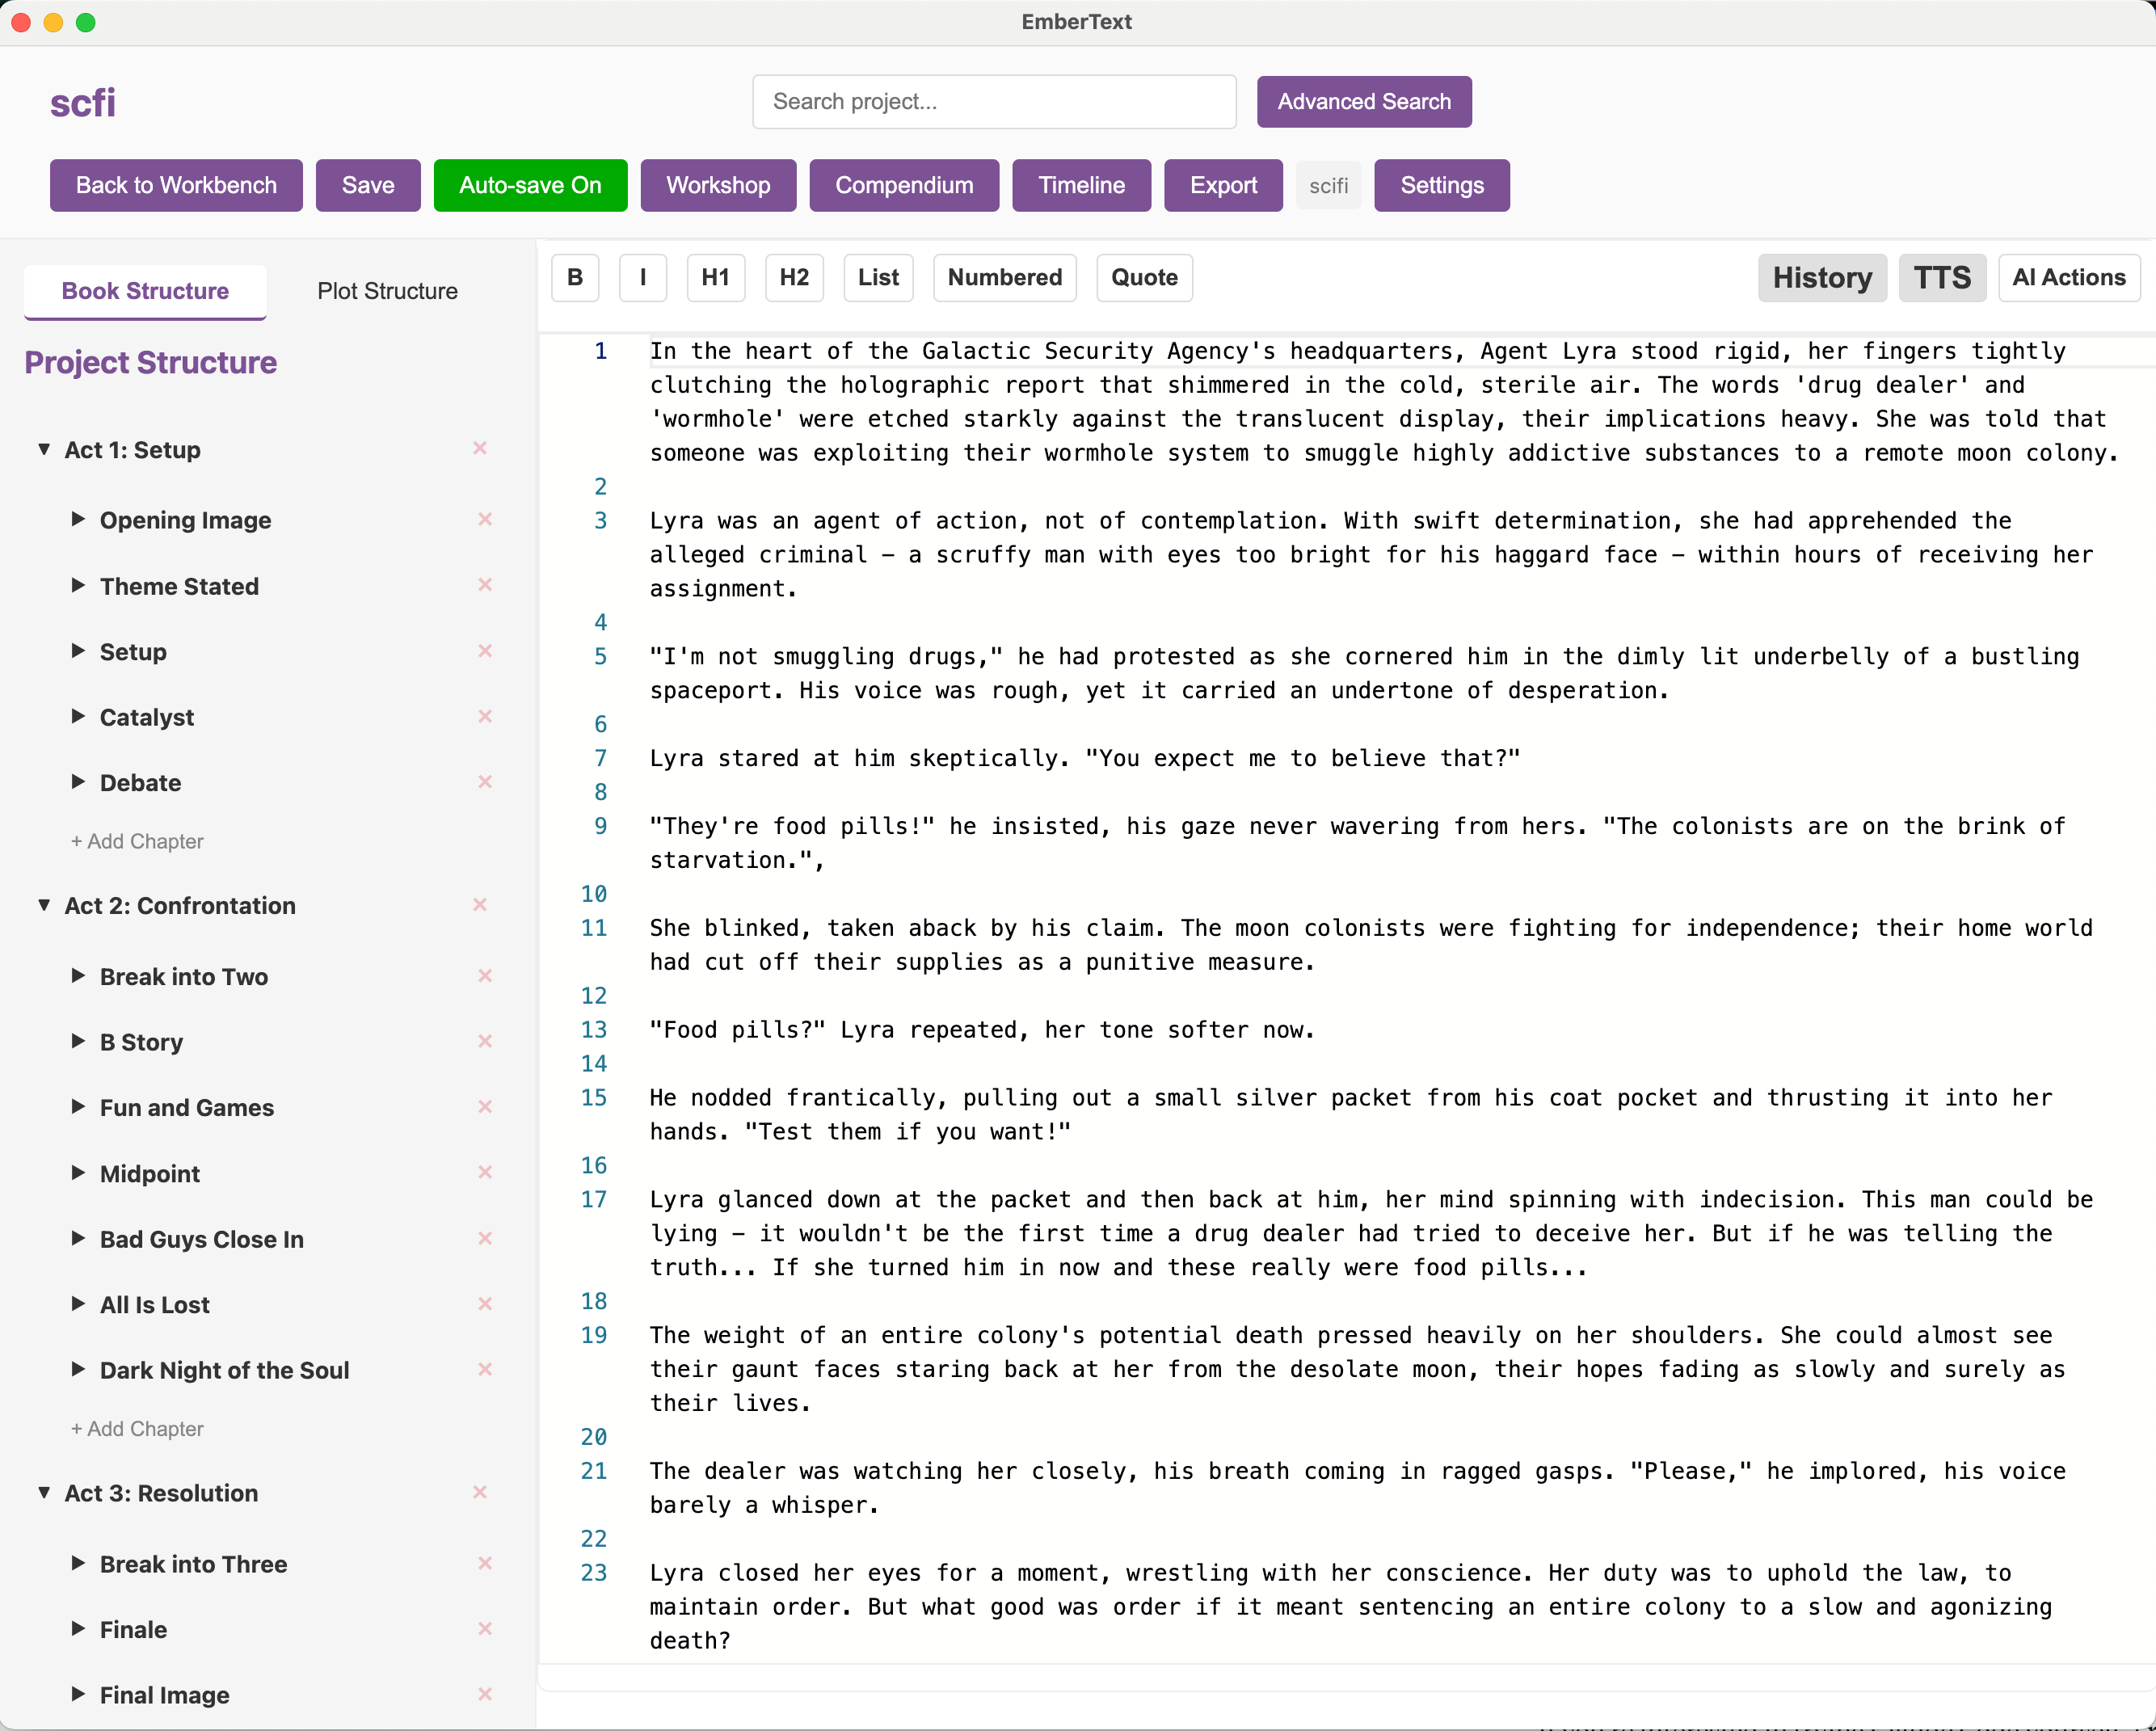Switch to the Plot Structure tab
The image size is (2156, 1731).
[387, 291]
